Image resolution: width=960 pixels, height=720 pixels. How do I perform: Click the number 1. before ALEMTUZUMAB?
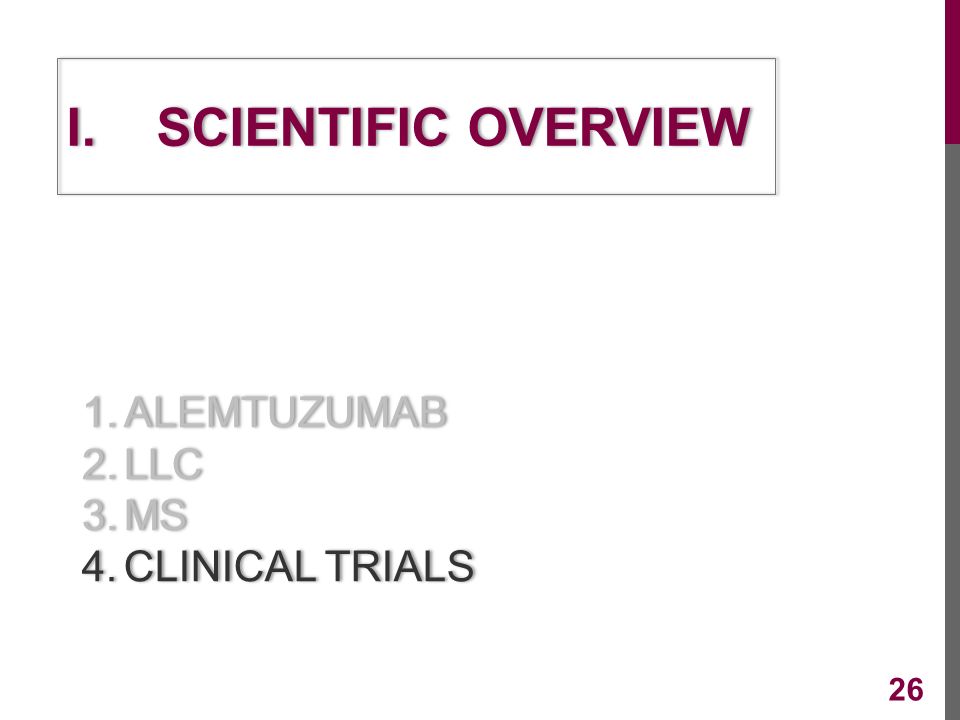pos(100,412)
